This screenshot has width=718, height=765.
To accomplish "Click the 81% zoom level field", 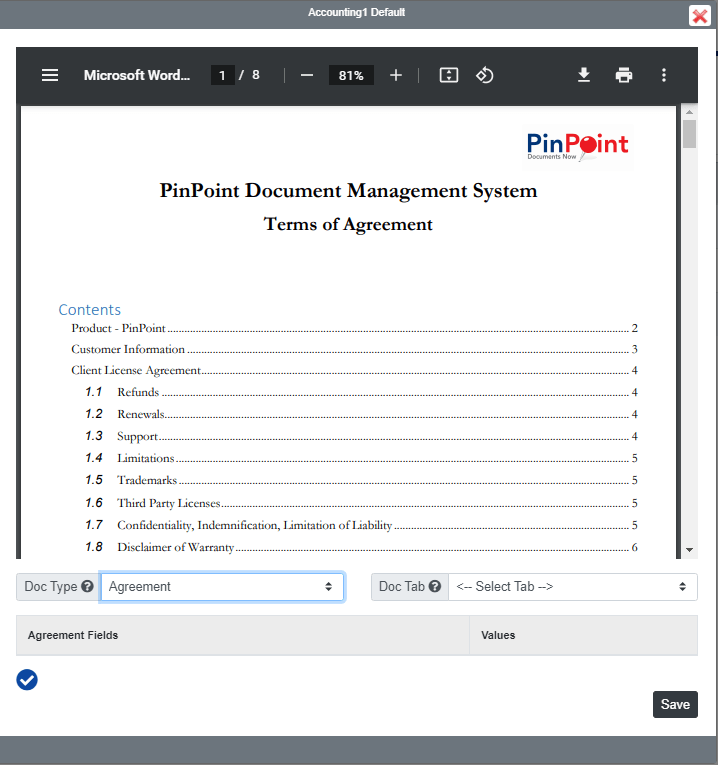I will pyautogui.click(x=351, y=75).
